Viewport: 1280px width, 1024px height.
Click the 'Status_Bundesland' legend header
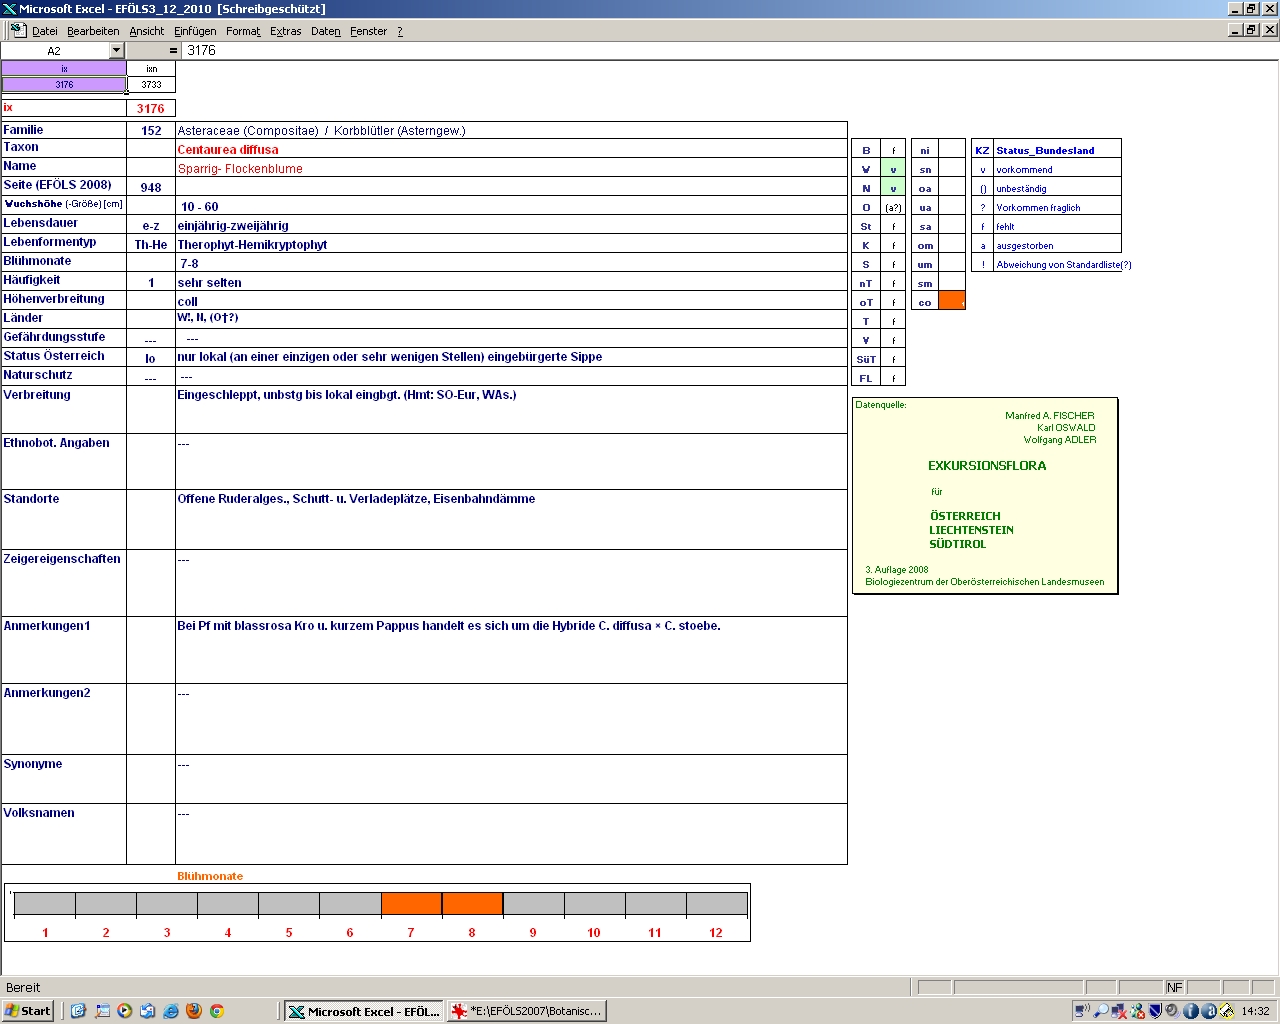(1045, 150)
